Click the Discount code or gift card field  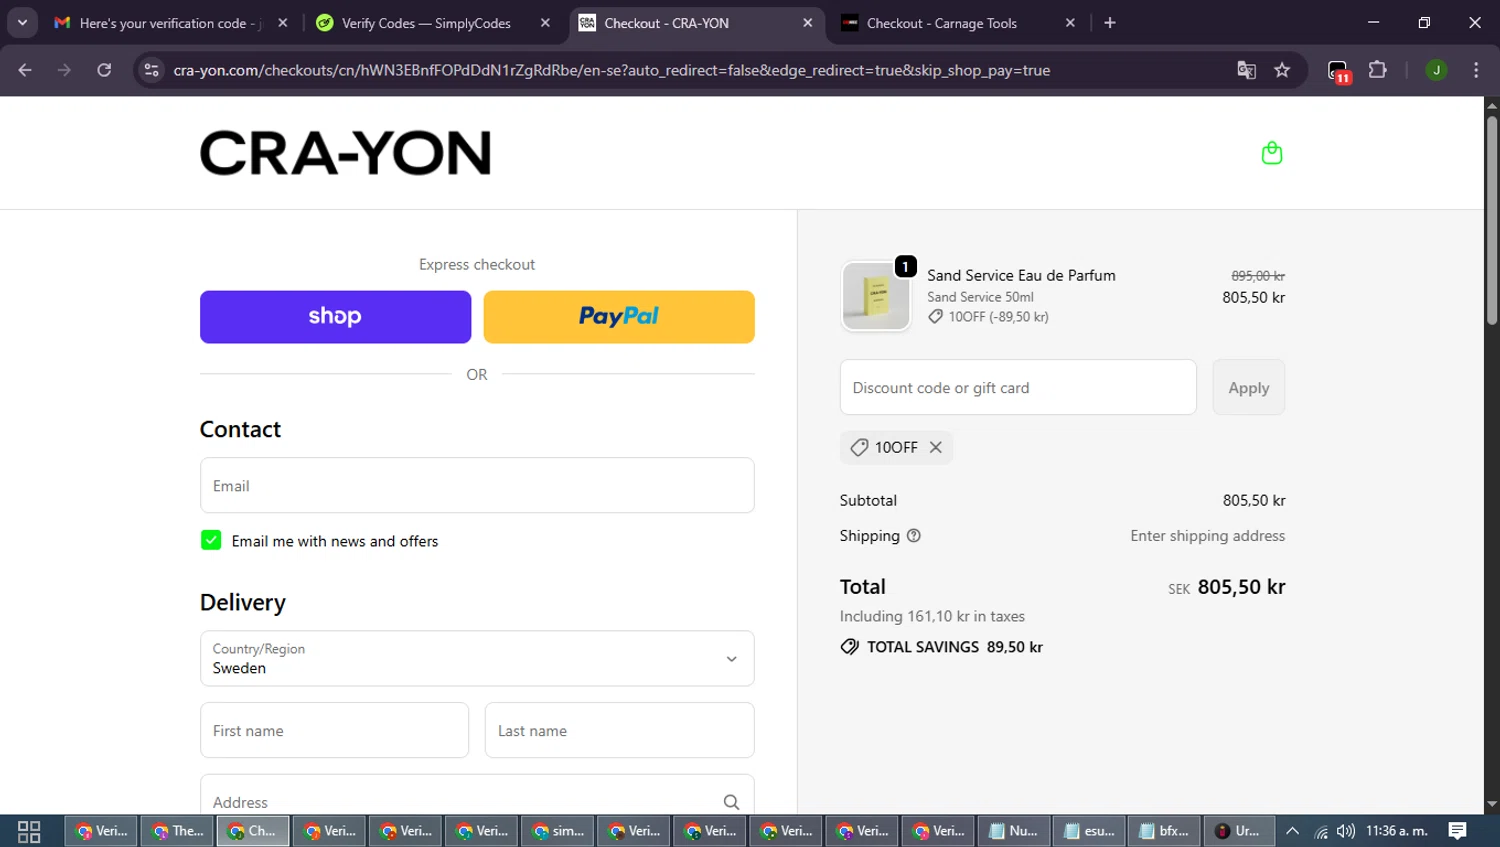[x=1018, y=387]
